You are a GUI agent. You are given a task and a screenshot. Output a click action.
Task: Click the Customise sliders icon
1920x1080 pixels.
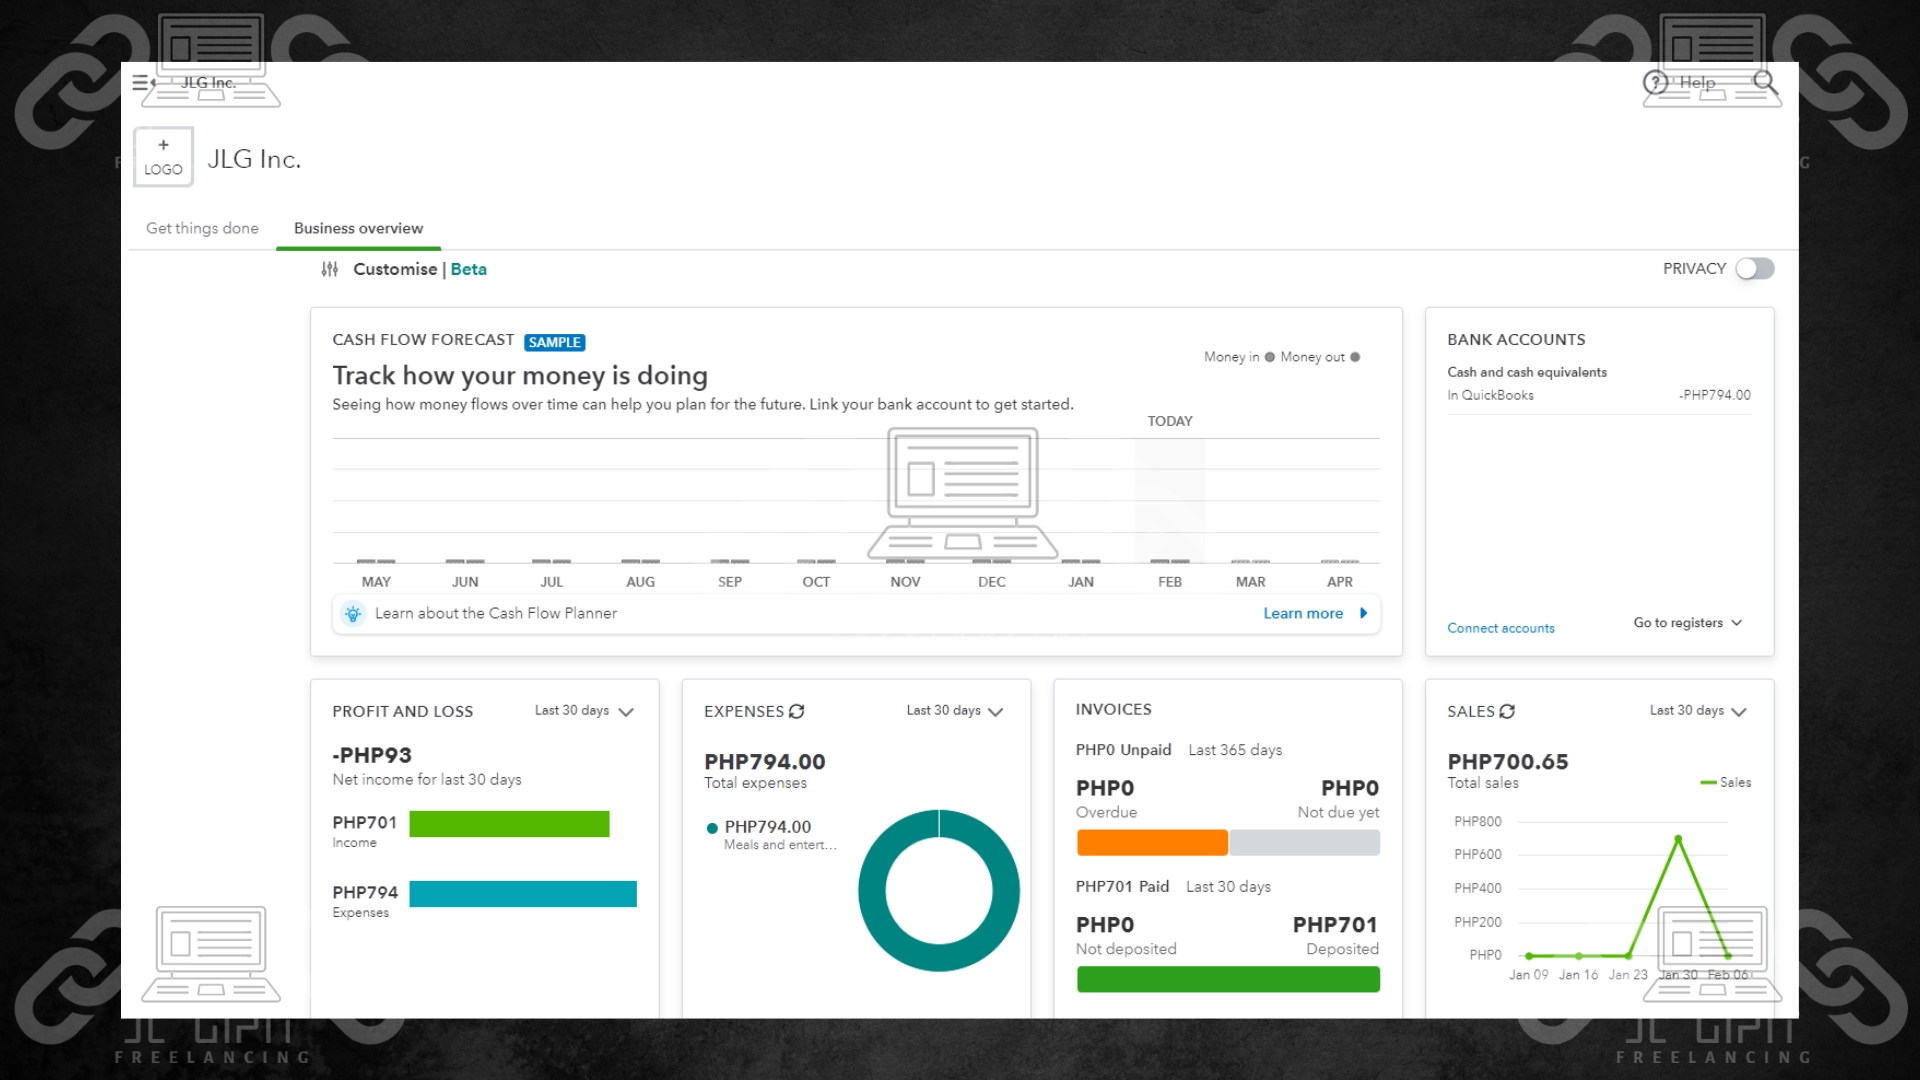pyautogui.click(x=330, y=269)
